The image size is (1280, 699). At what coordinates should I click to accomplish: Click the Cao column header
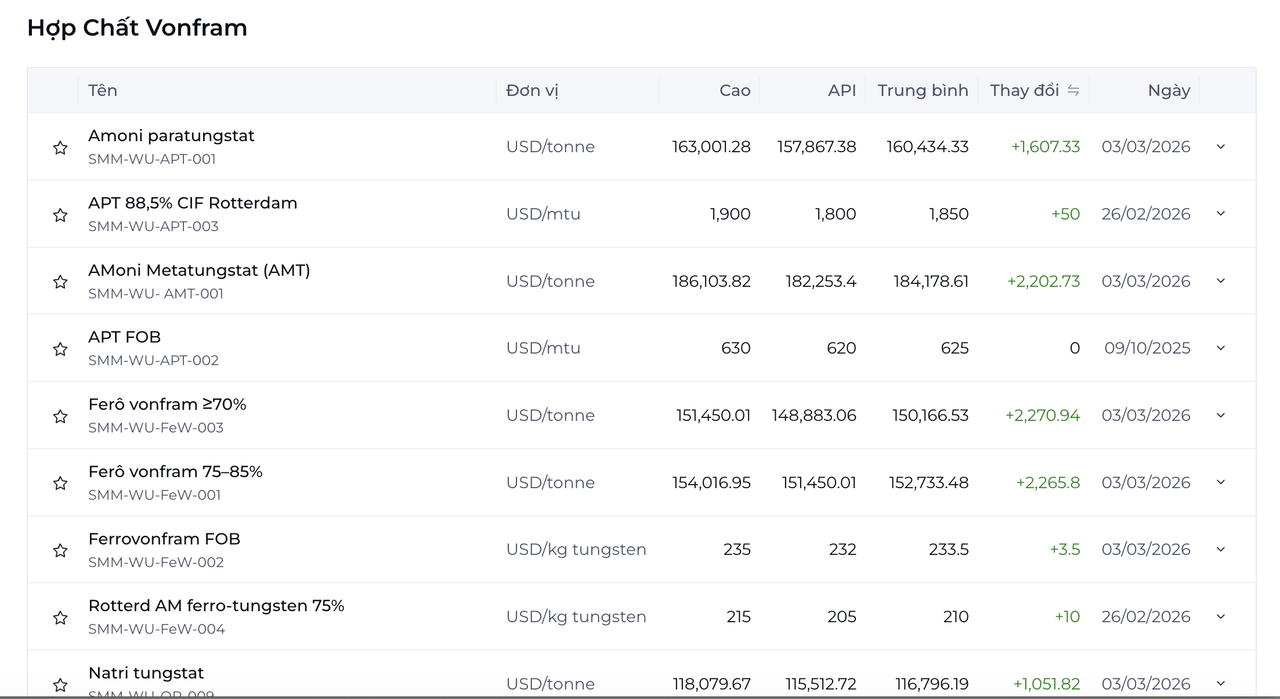coord(735,90)
